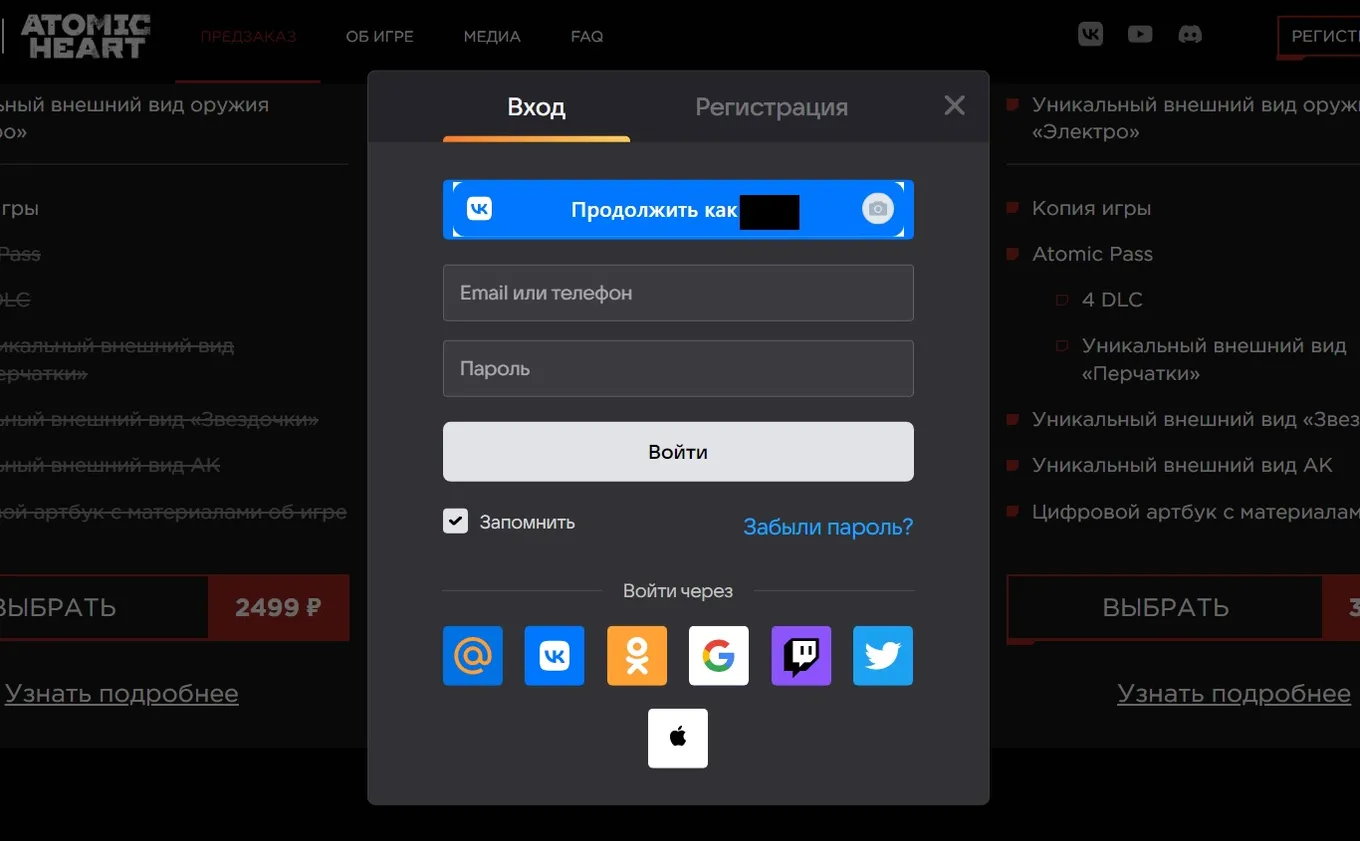Click ВЫБРАТЬ on the right edition card
Image resolution: width=1360 pixels, height=841 pixels.
1165,607
